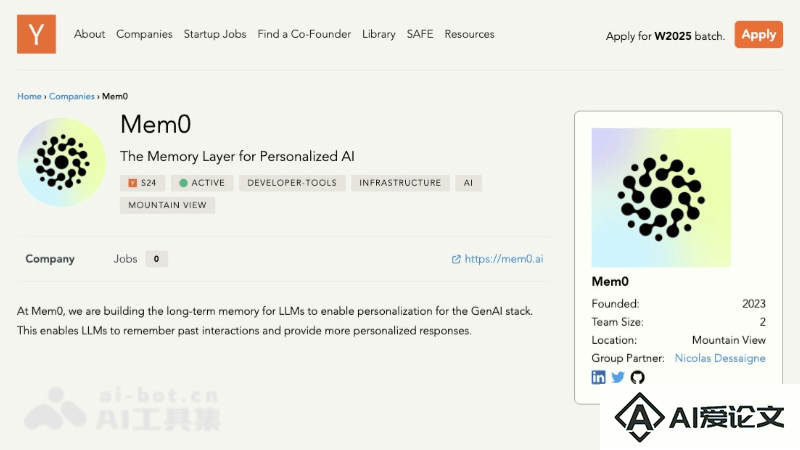Go to Startup Jobs page

coord(215,34)
